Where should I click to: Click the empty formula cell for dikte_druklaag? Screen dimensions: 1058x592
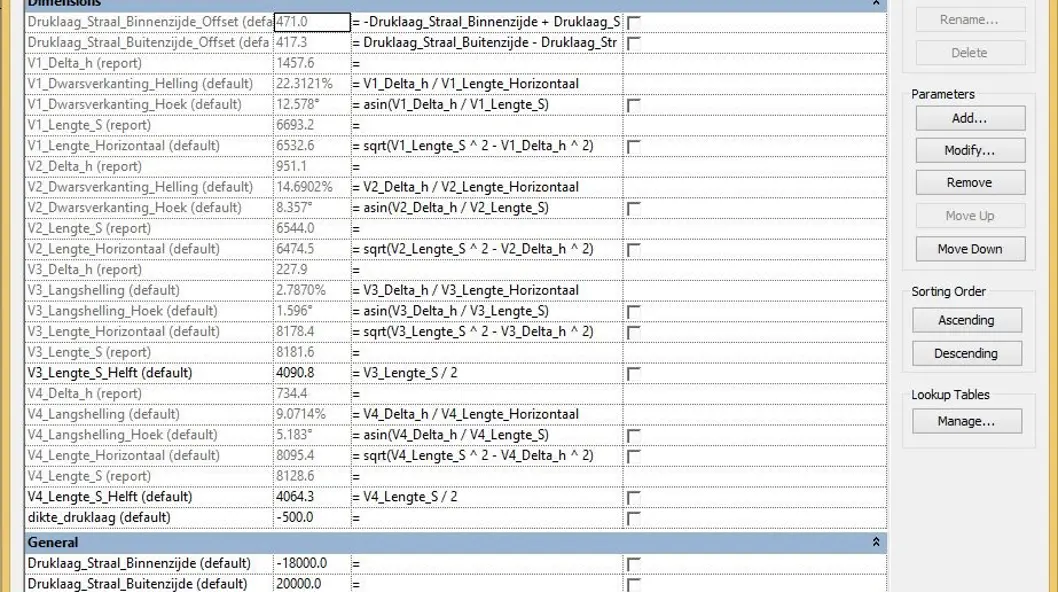pyautogui.click(x=486, y=518)
